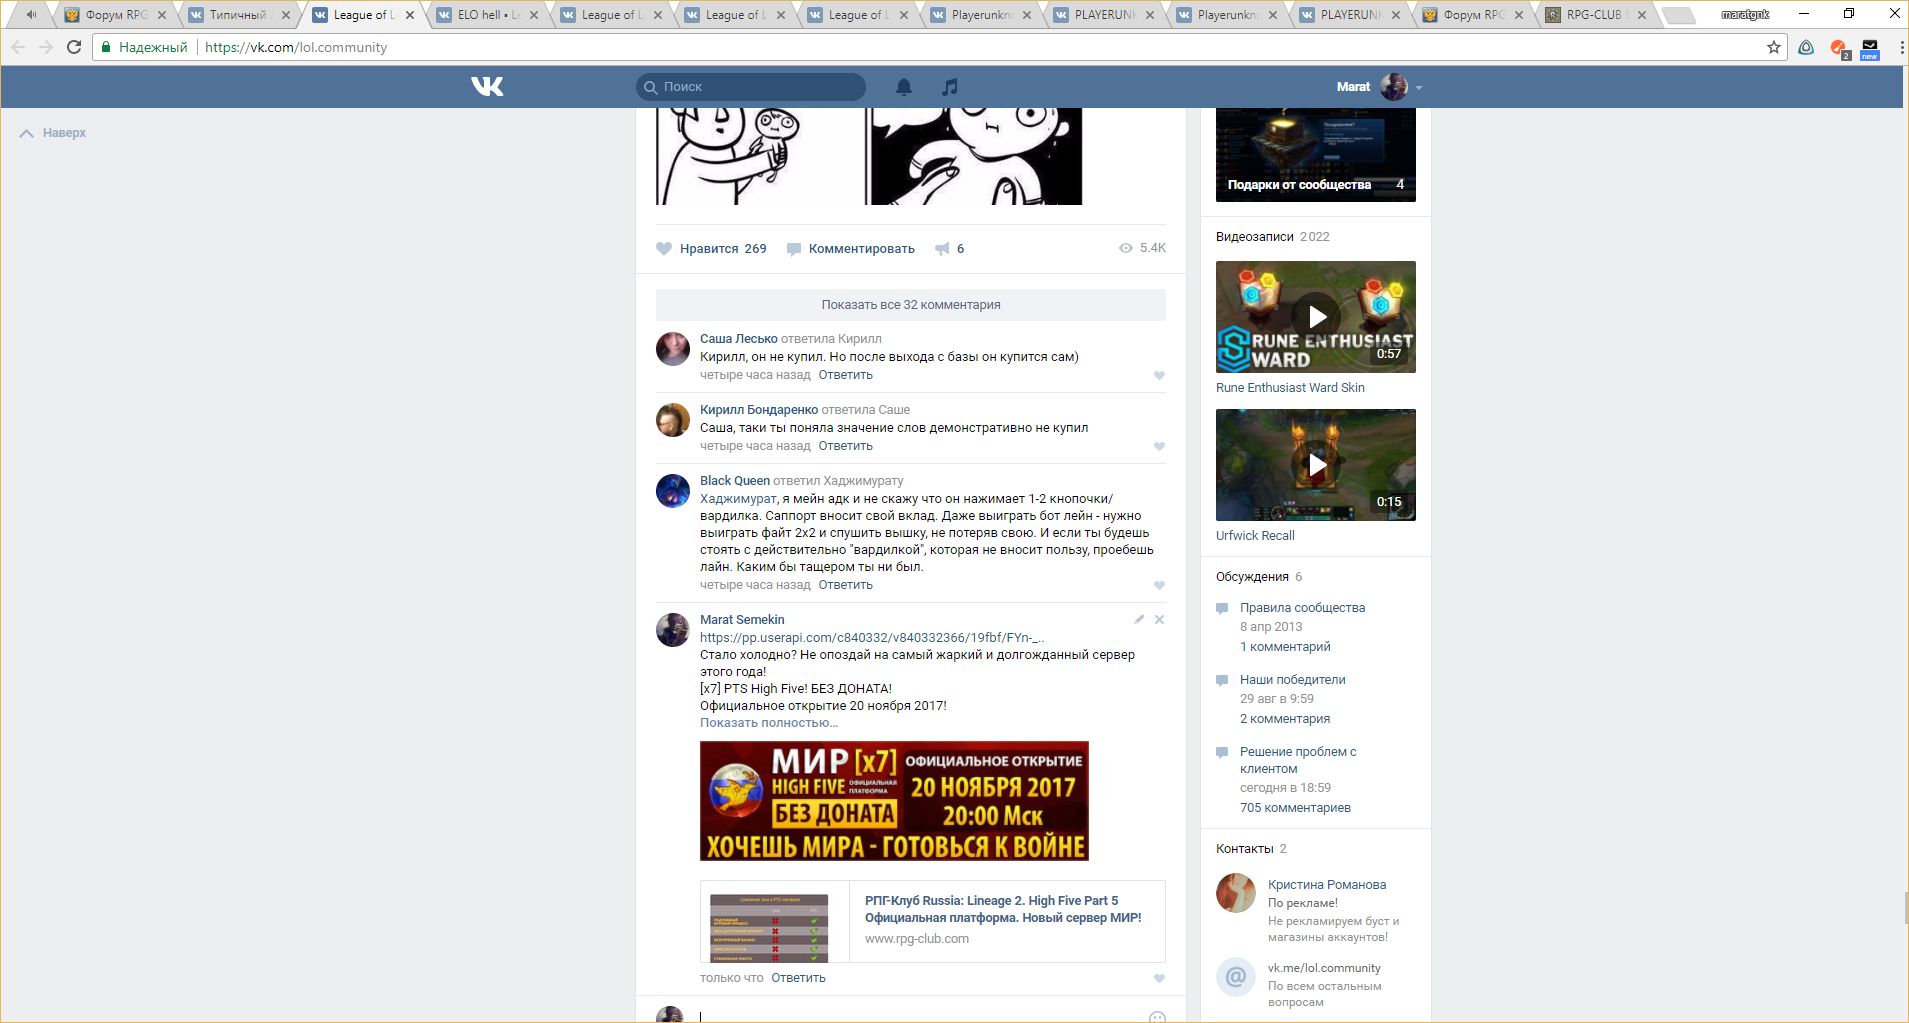Viewport: 1909px width, 1023px height.
Task: Play the Rune Enthusiast Ward video
Action: (x=1316, y=317)
